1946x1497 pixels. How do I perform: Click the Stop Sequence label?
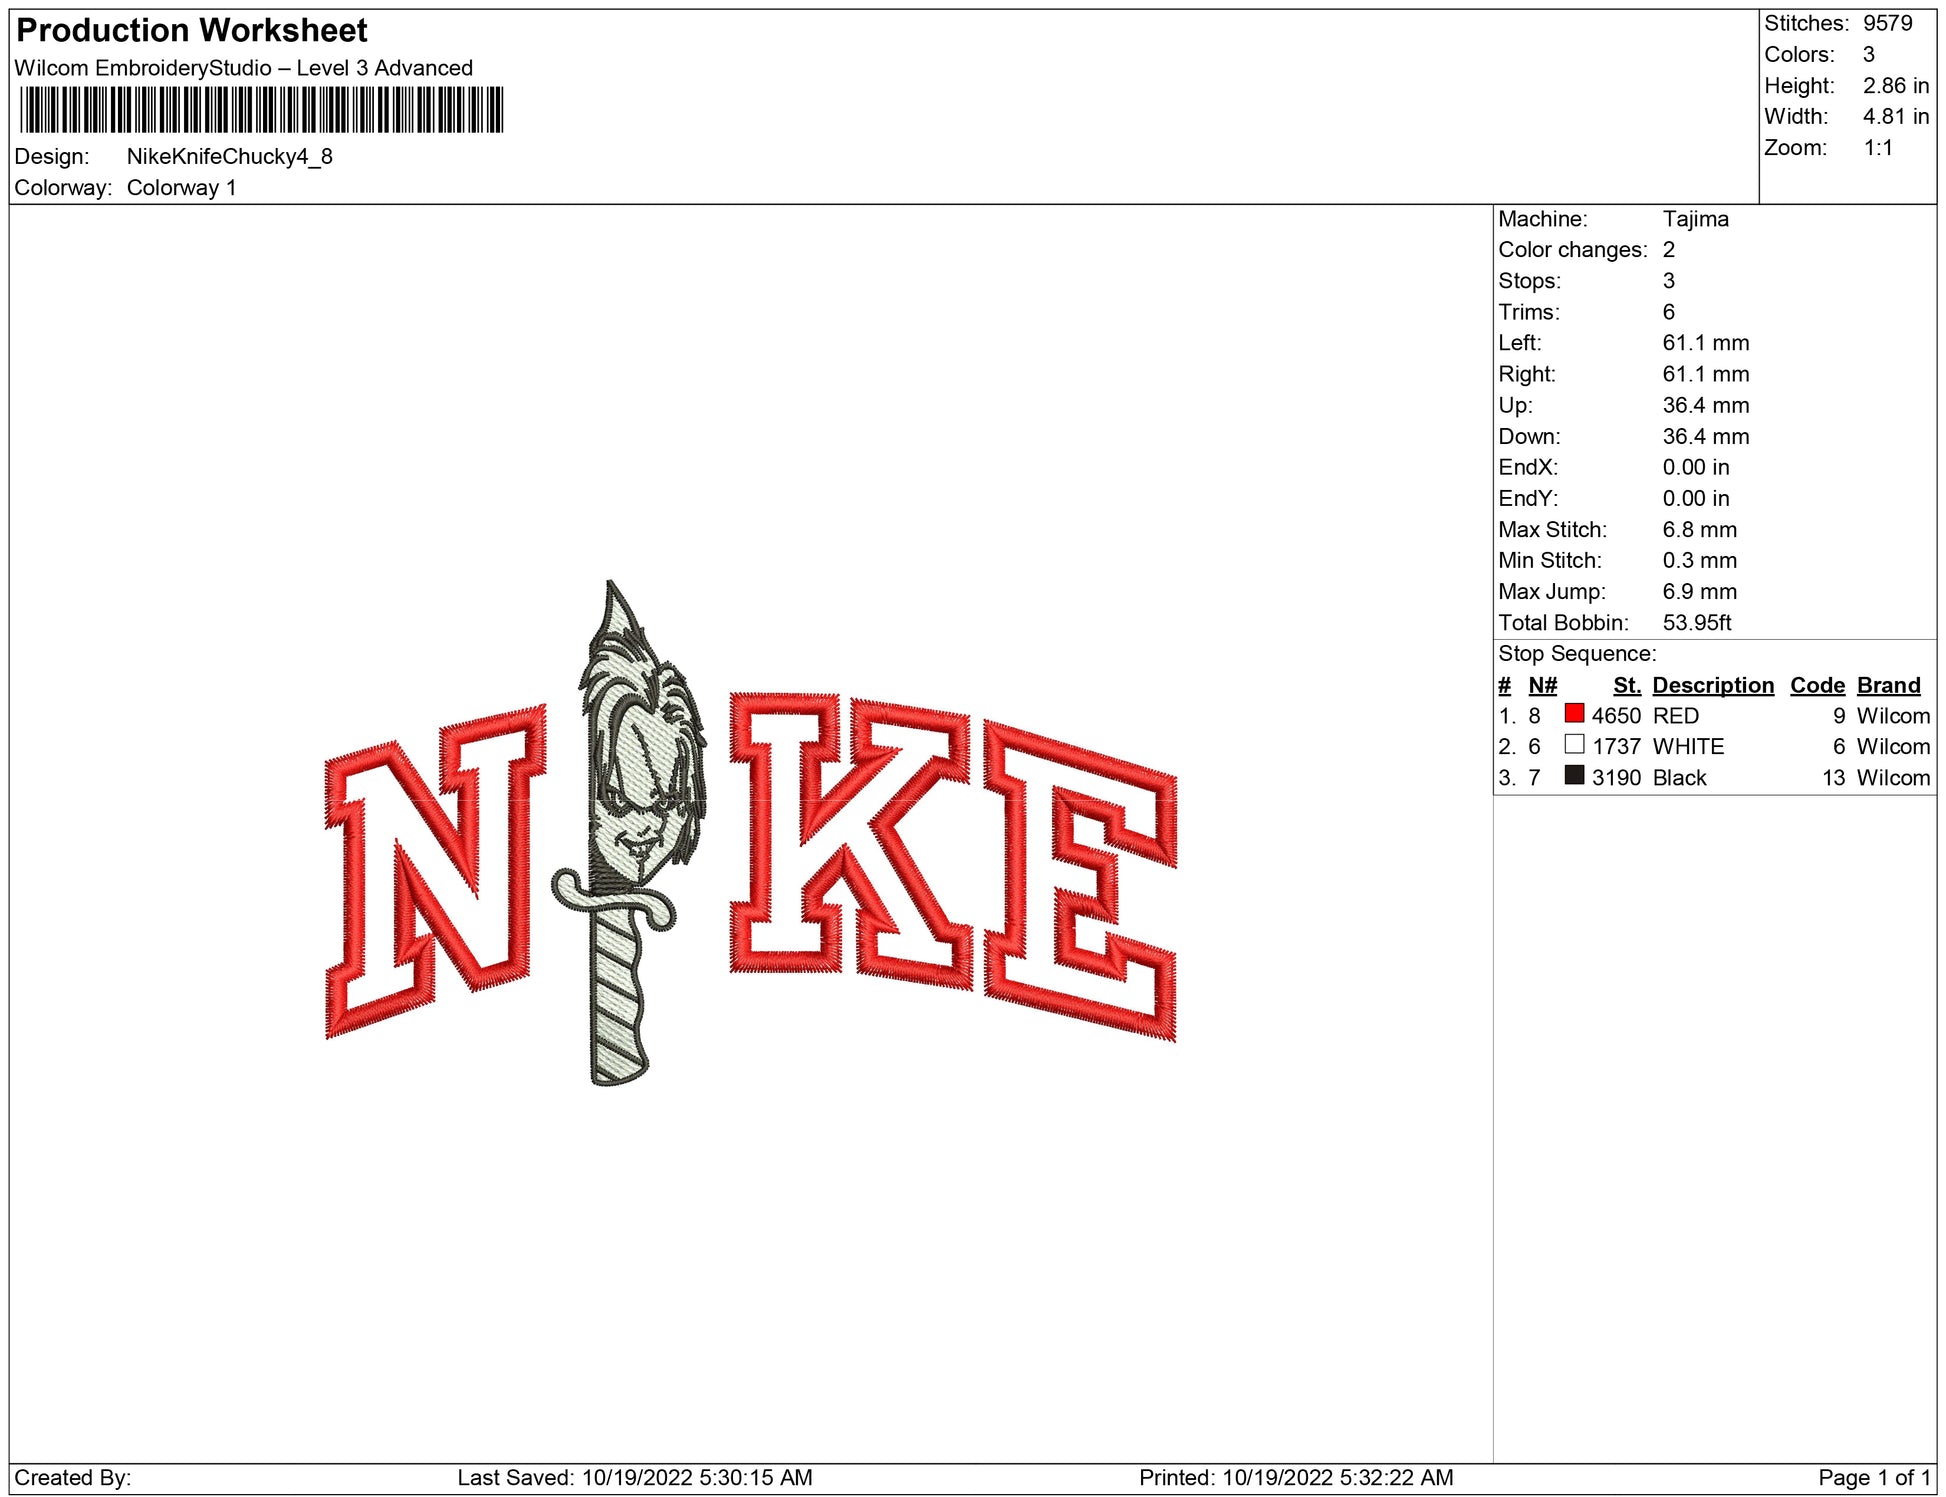point(1576,654)
